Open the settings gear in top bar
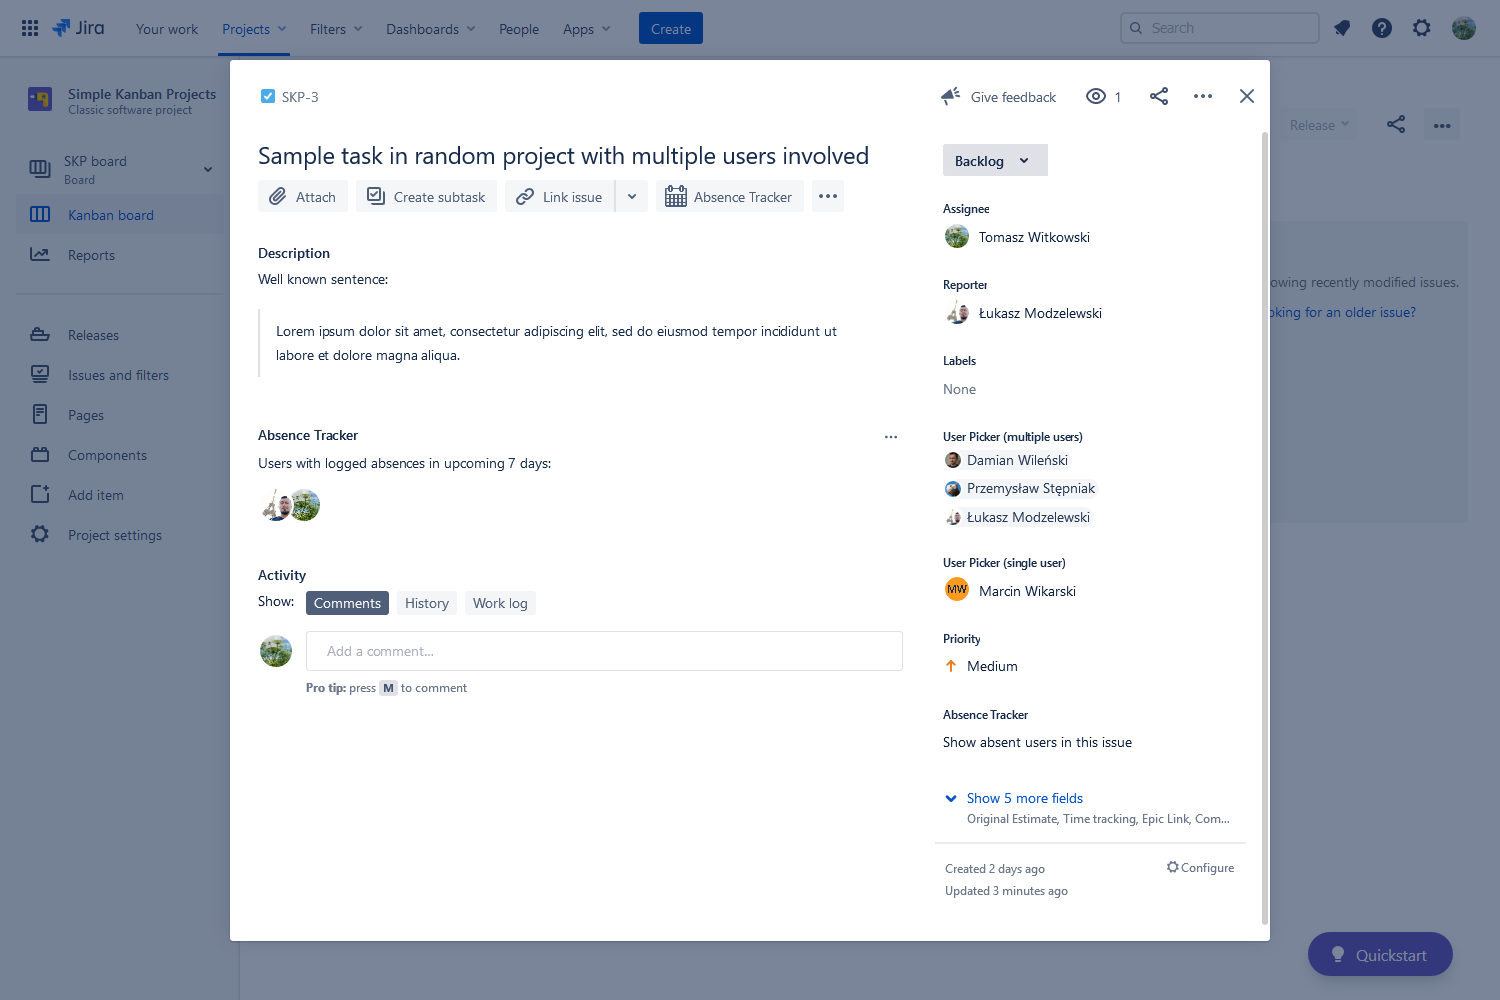1500x1000 pixels. tap(1422, 28)
